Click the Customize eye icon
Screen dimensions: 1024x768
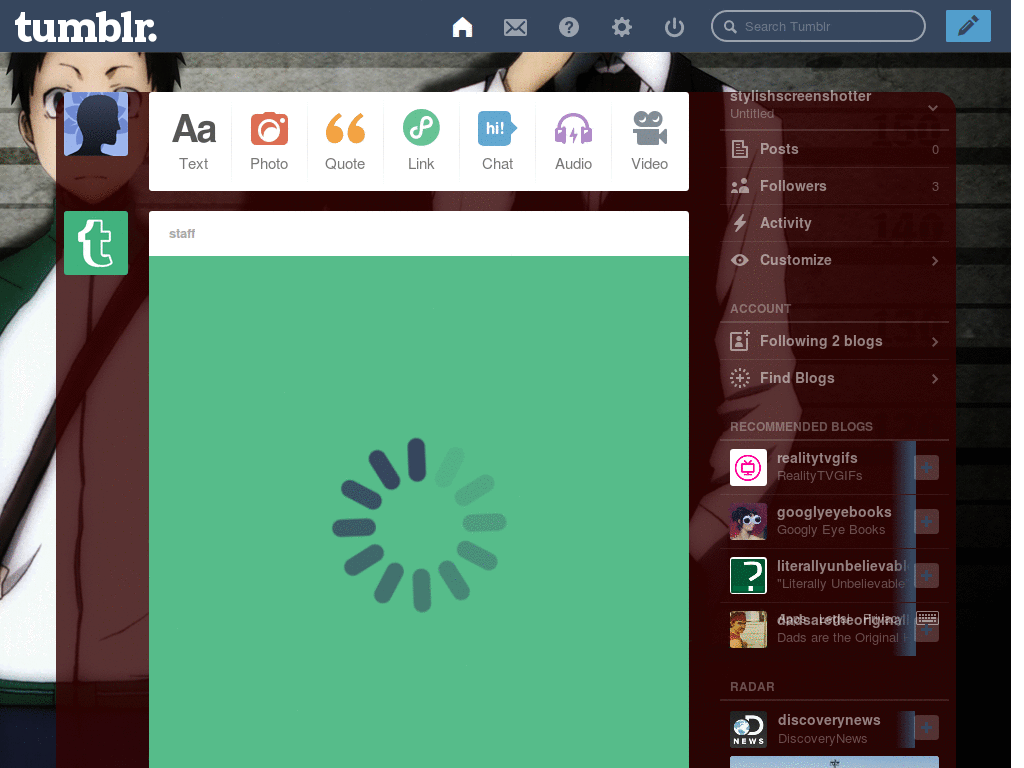point(740,261)
